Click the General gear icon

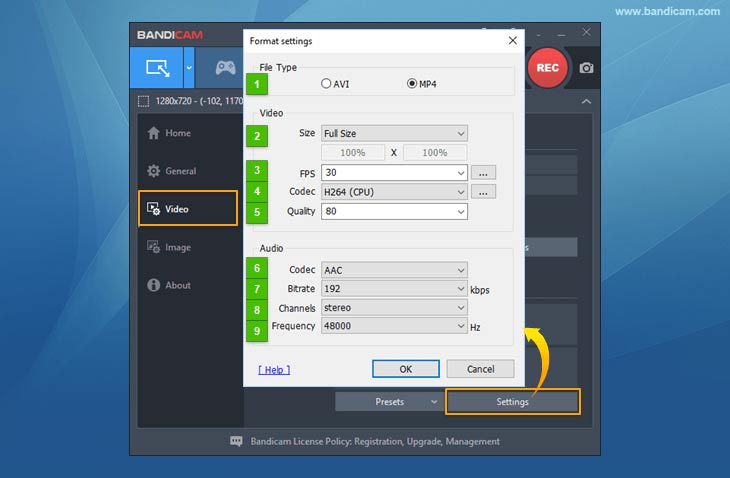coord(154,171)
